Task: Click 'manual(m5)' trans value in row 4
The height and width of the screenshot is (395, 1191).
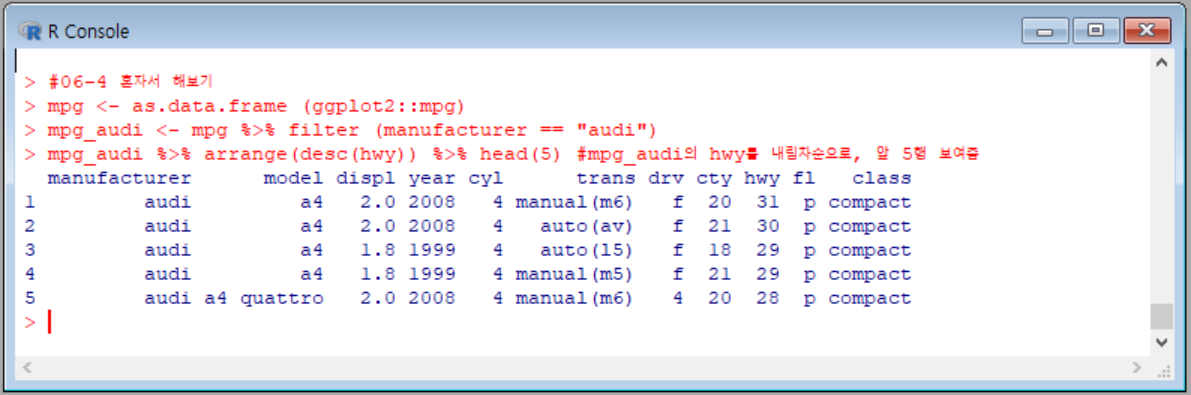Action: tap(575, 274)
